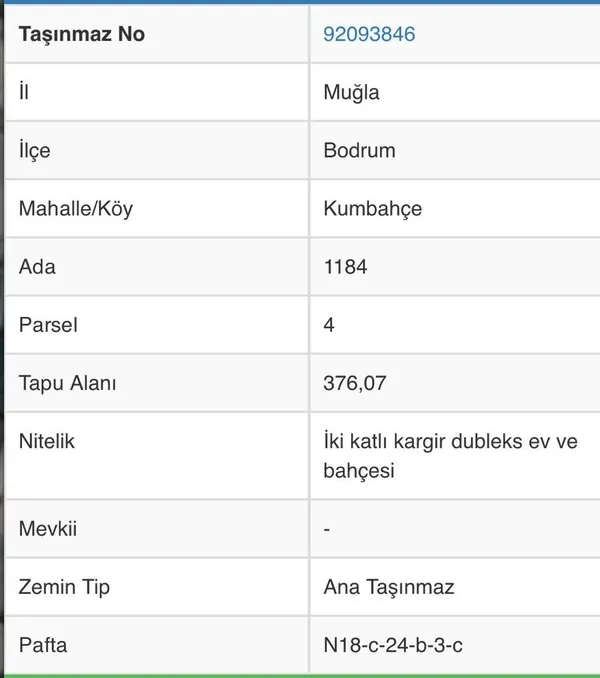This screenshot has height=678, width=600.
Task: Select the Pafta row label
Action: click(x=43, y=645)
